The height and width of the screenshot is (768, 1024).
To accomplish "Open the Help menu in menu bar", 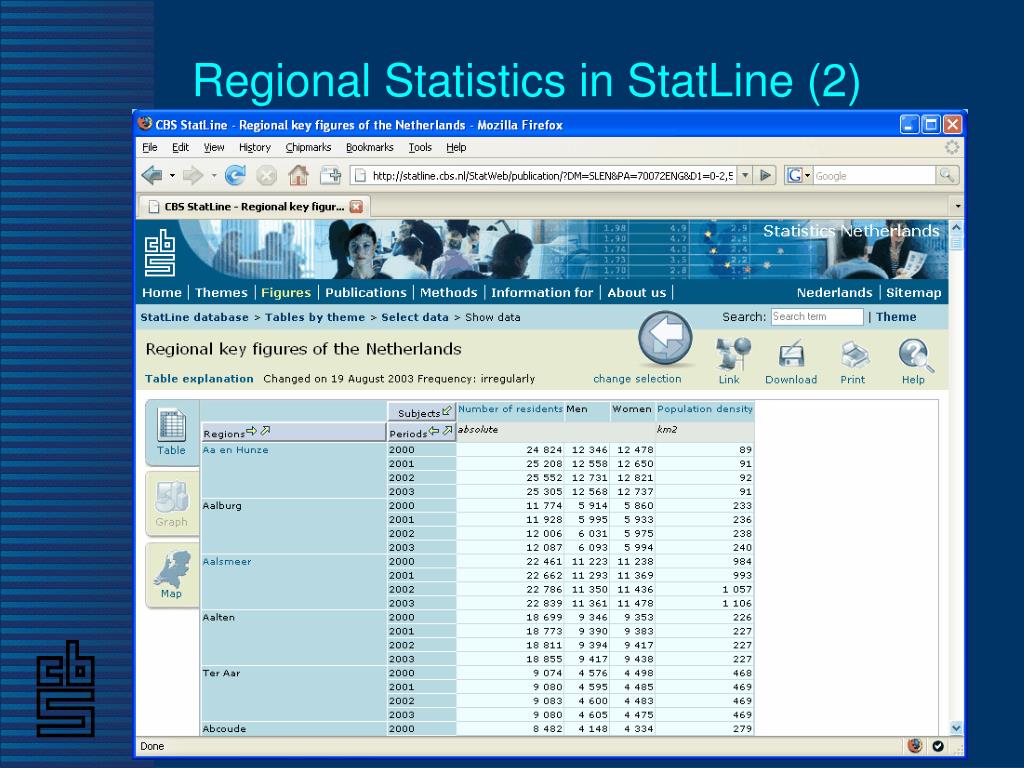I will 456,148.
